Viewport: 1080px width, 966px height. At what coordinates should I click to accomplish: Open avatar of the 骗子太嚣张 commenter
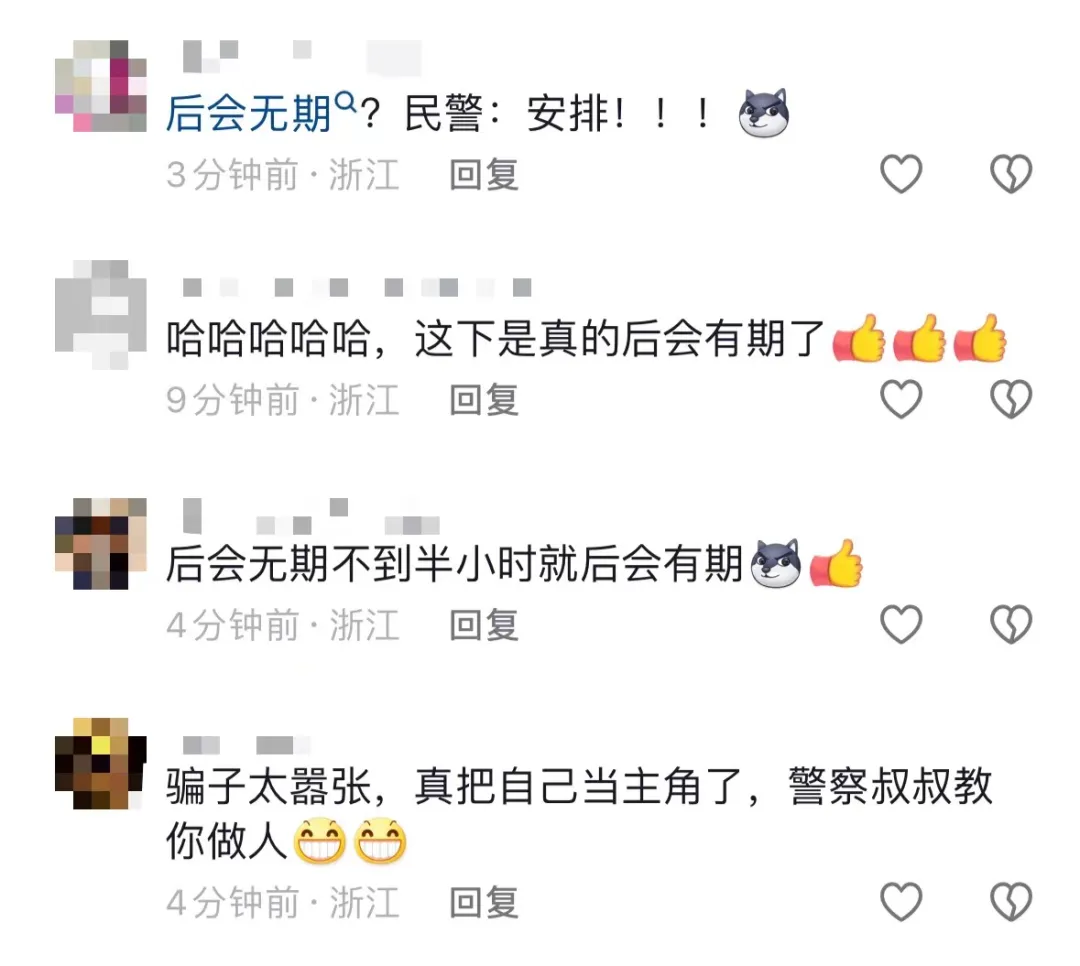[101, 763]
